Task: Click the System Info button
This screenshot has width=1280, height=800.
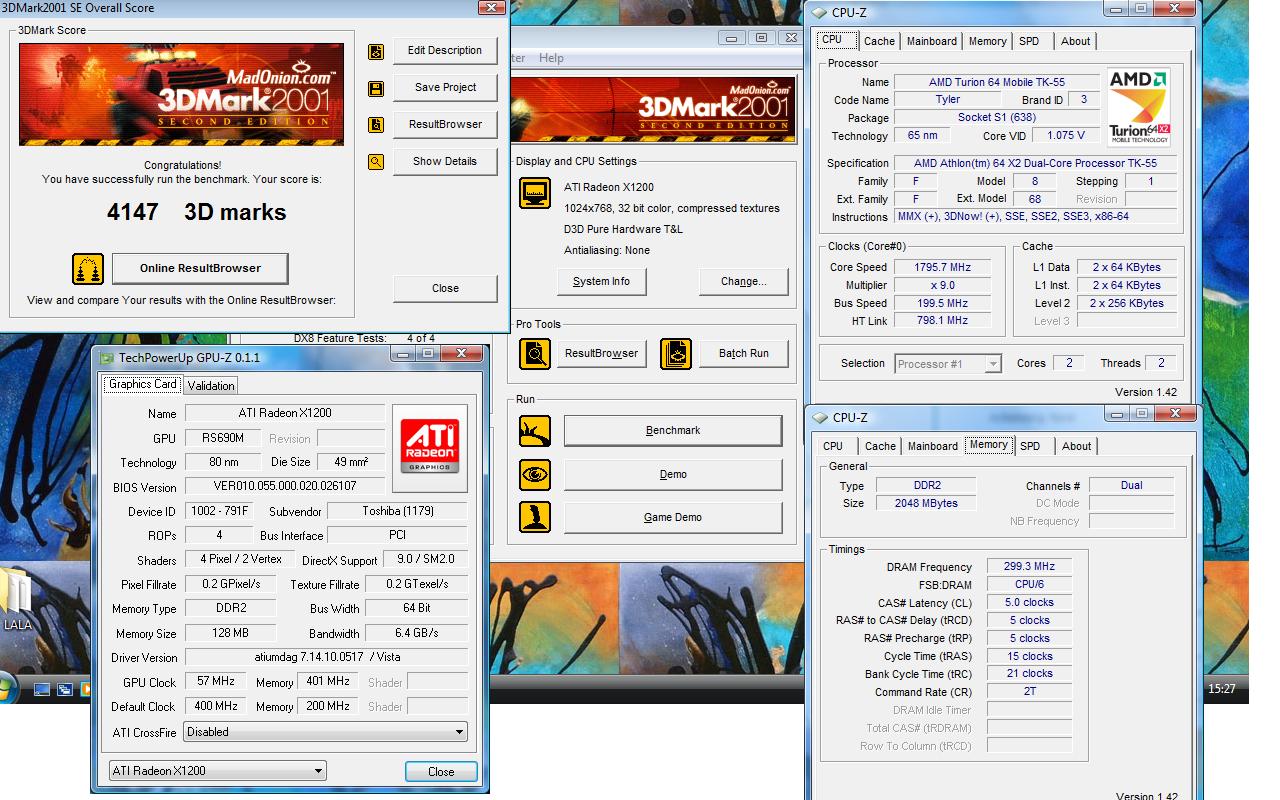Action: [x=601, y=282]
